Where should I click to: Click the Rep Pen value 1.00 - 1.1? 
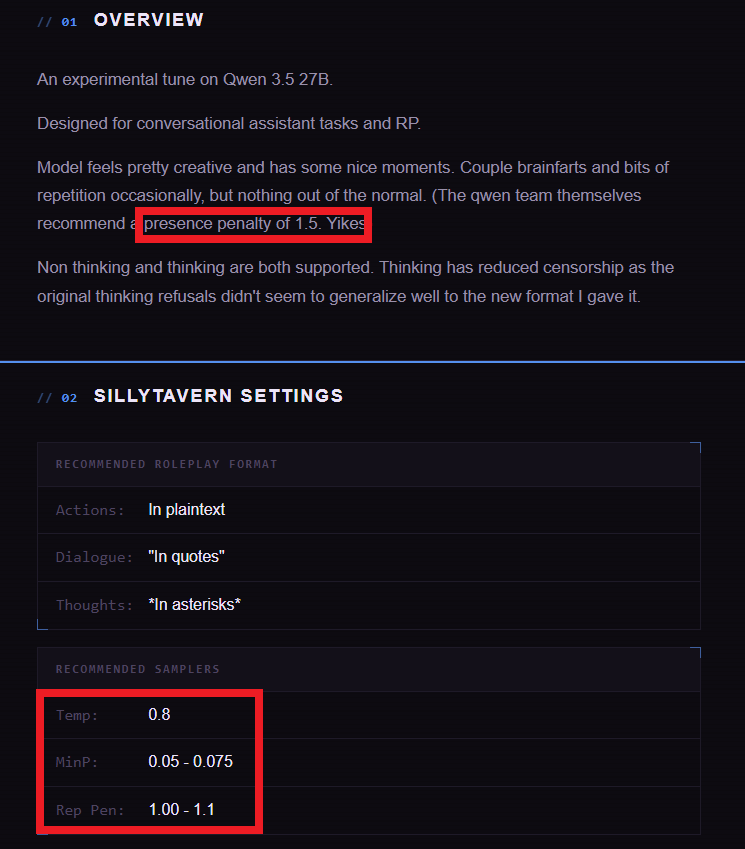tap(180, 810)
